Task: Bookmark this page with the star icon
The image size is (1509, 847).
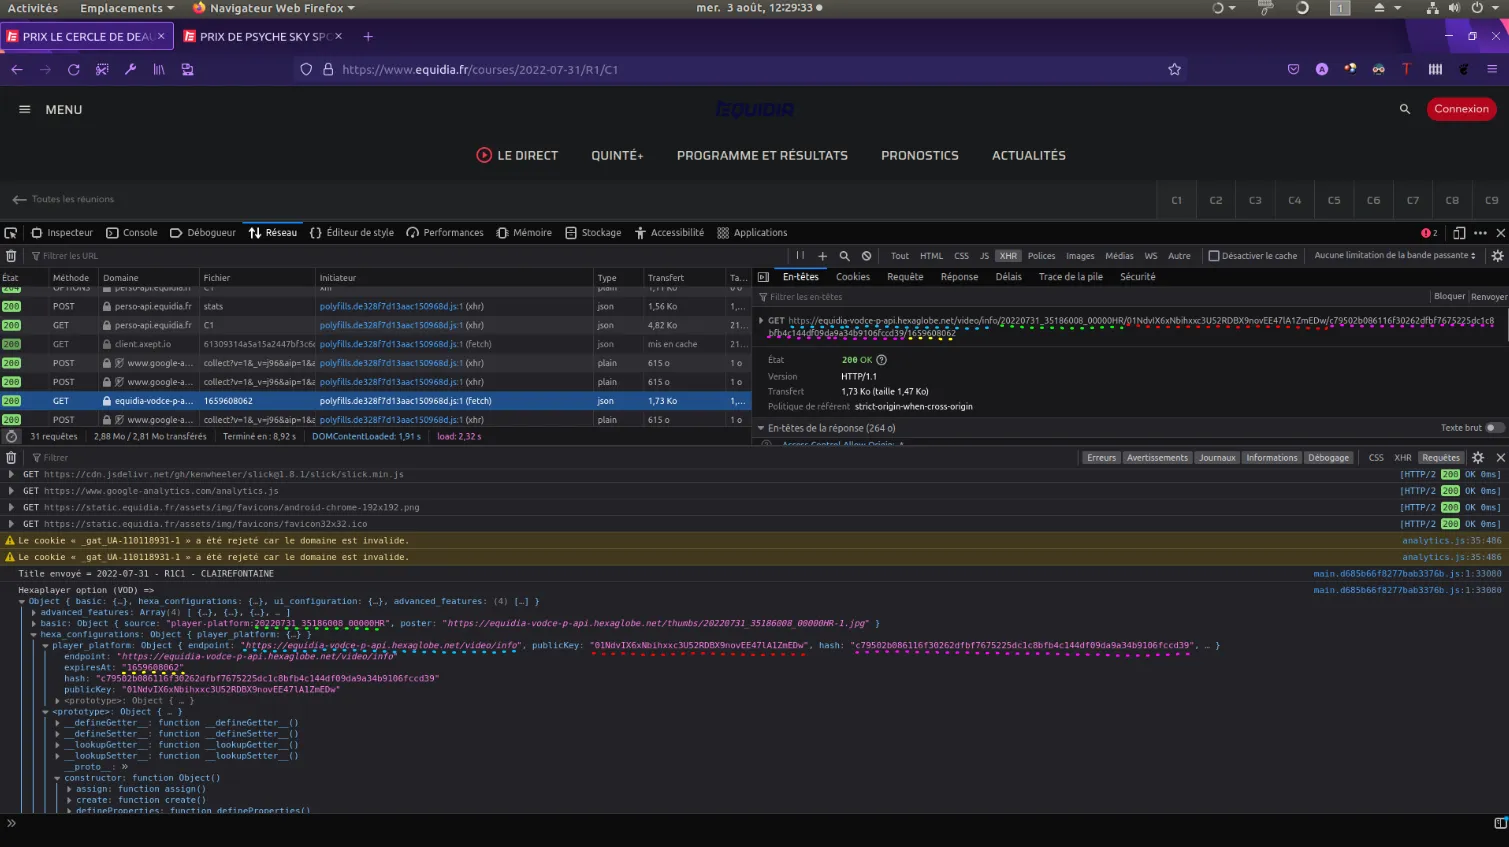Action: [x=1174, y=70]
